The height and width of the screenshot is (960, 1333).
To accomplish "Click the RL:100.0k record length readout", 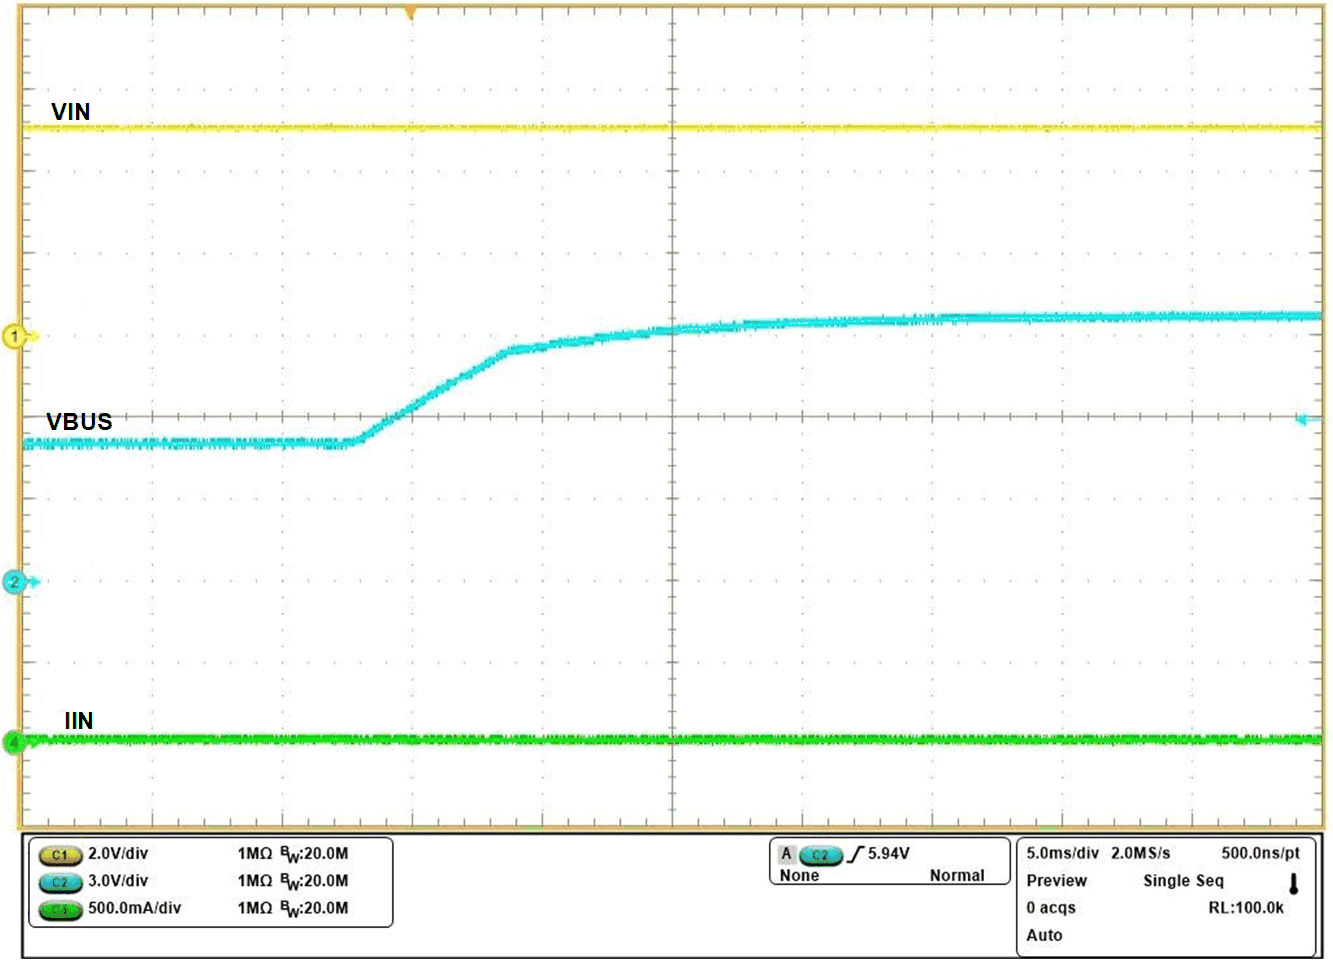I will click(1246, 908).
